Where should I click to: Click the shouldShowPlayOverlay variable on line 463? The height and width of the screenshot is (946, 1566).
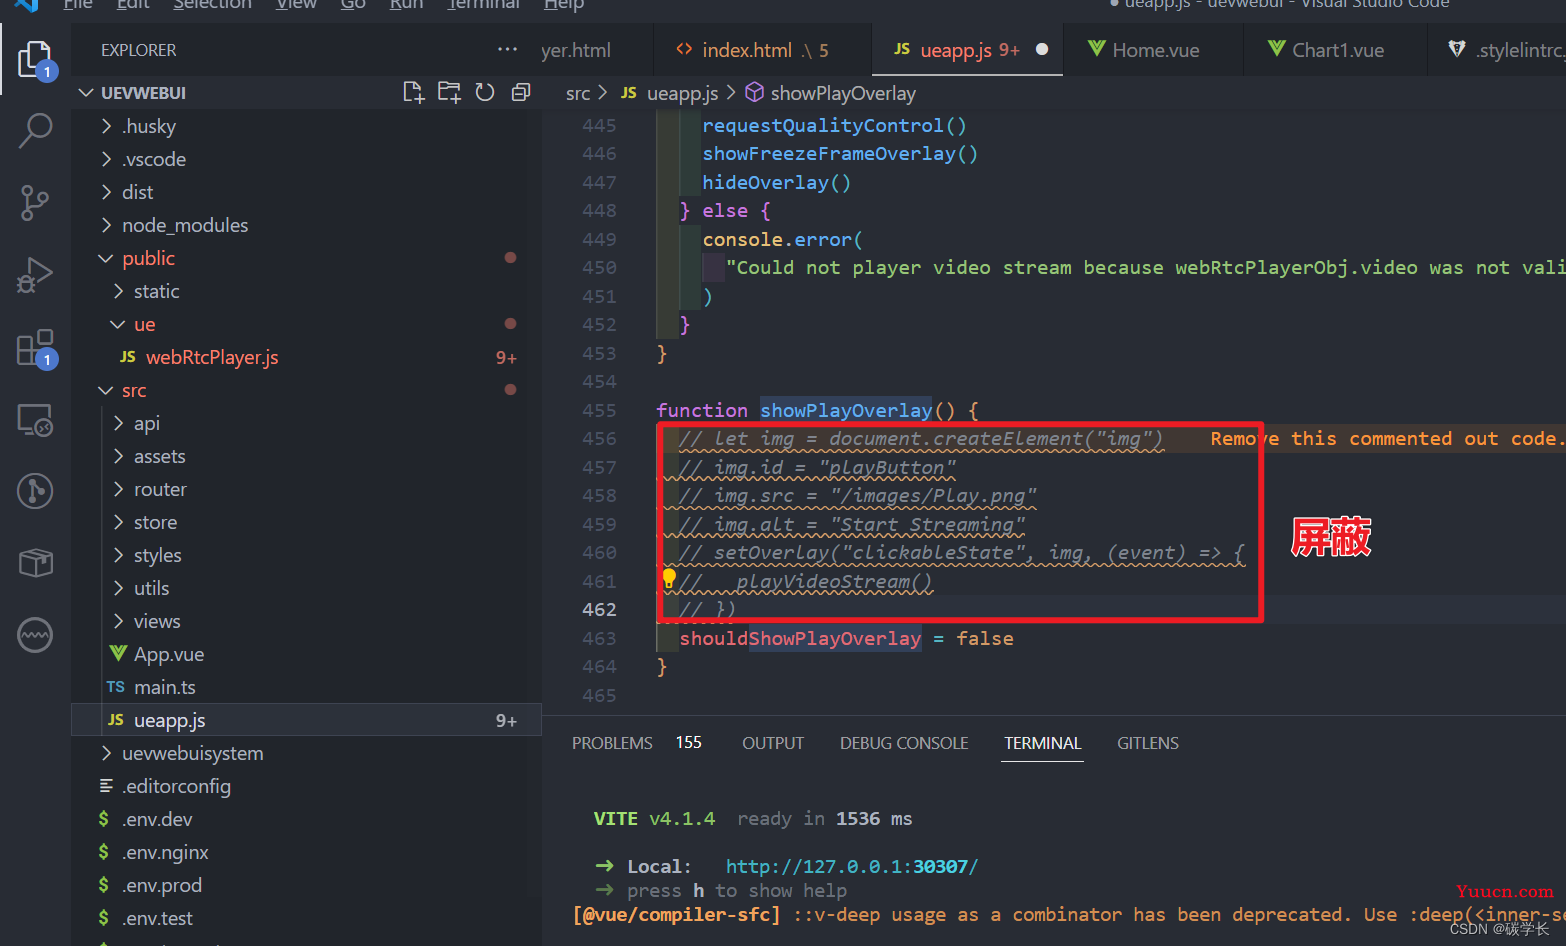pos(800,638)
